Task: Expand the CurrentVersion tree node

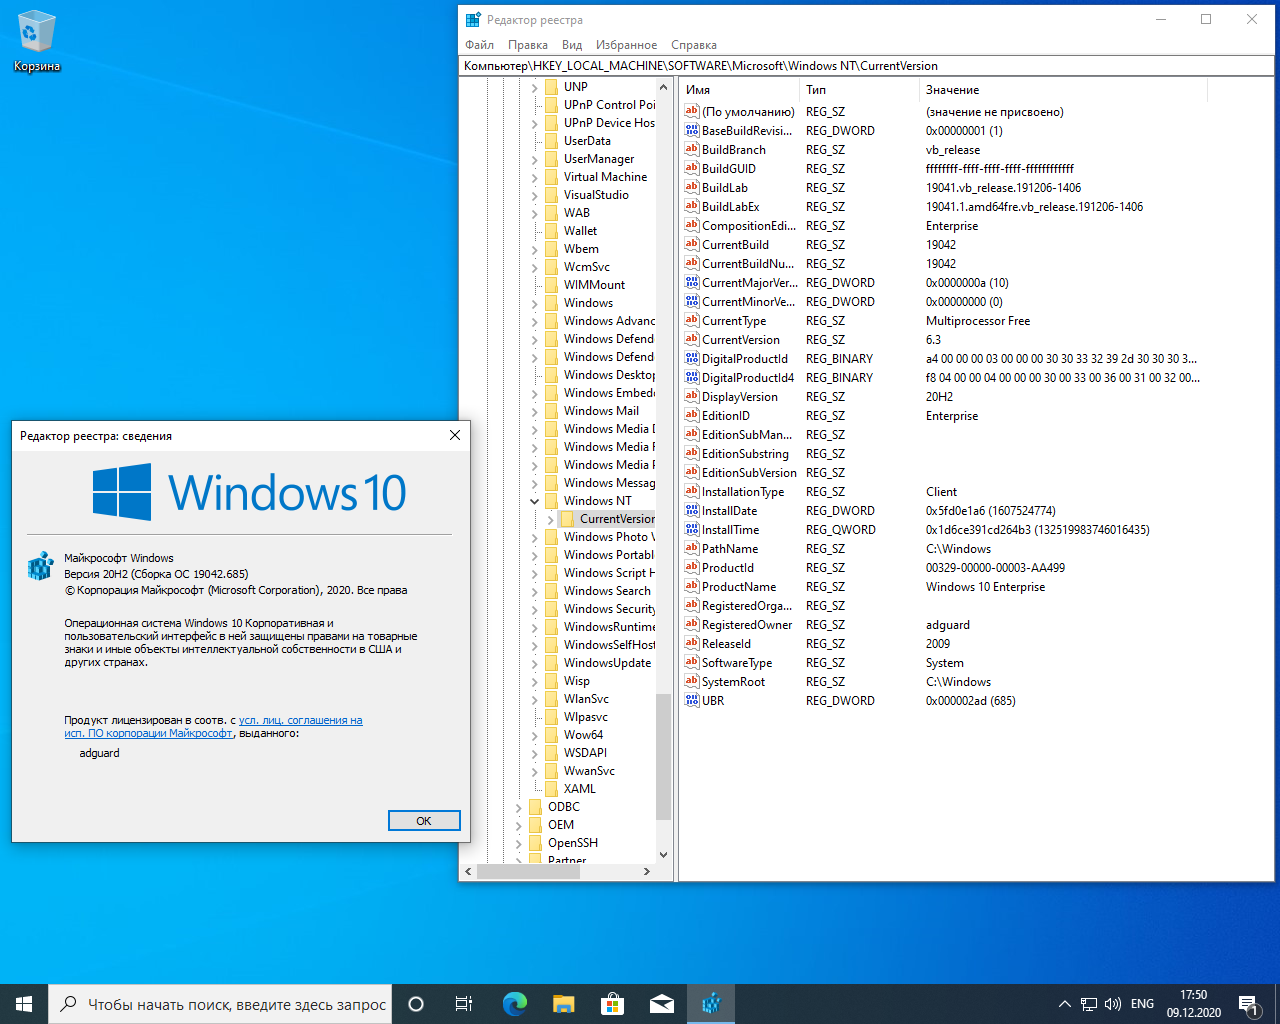Action: click(x=550, y=519)
